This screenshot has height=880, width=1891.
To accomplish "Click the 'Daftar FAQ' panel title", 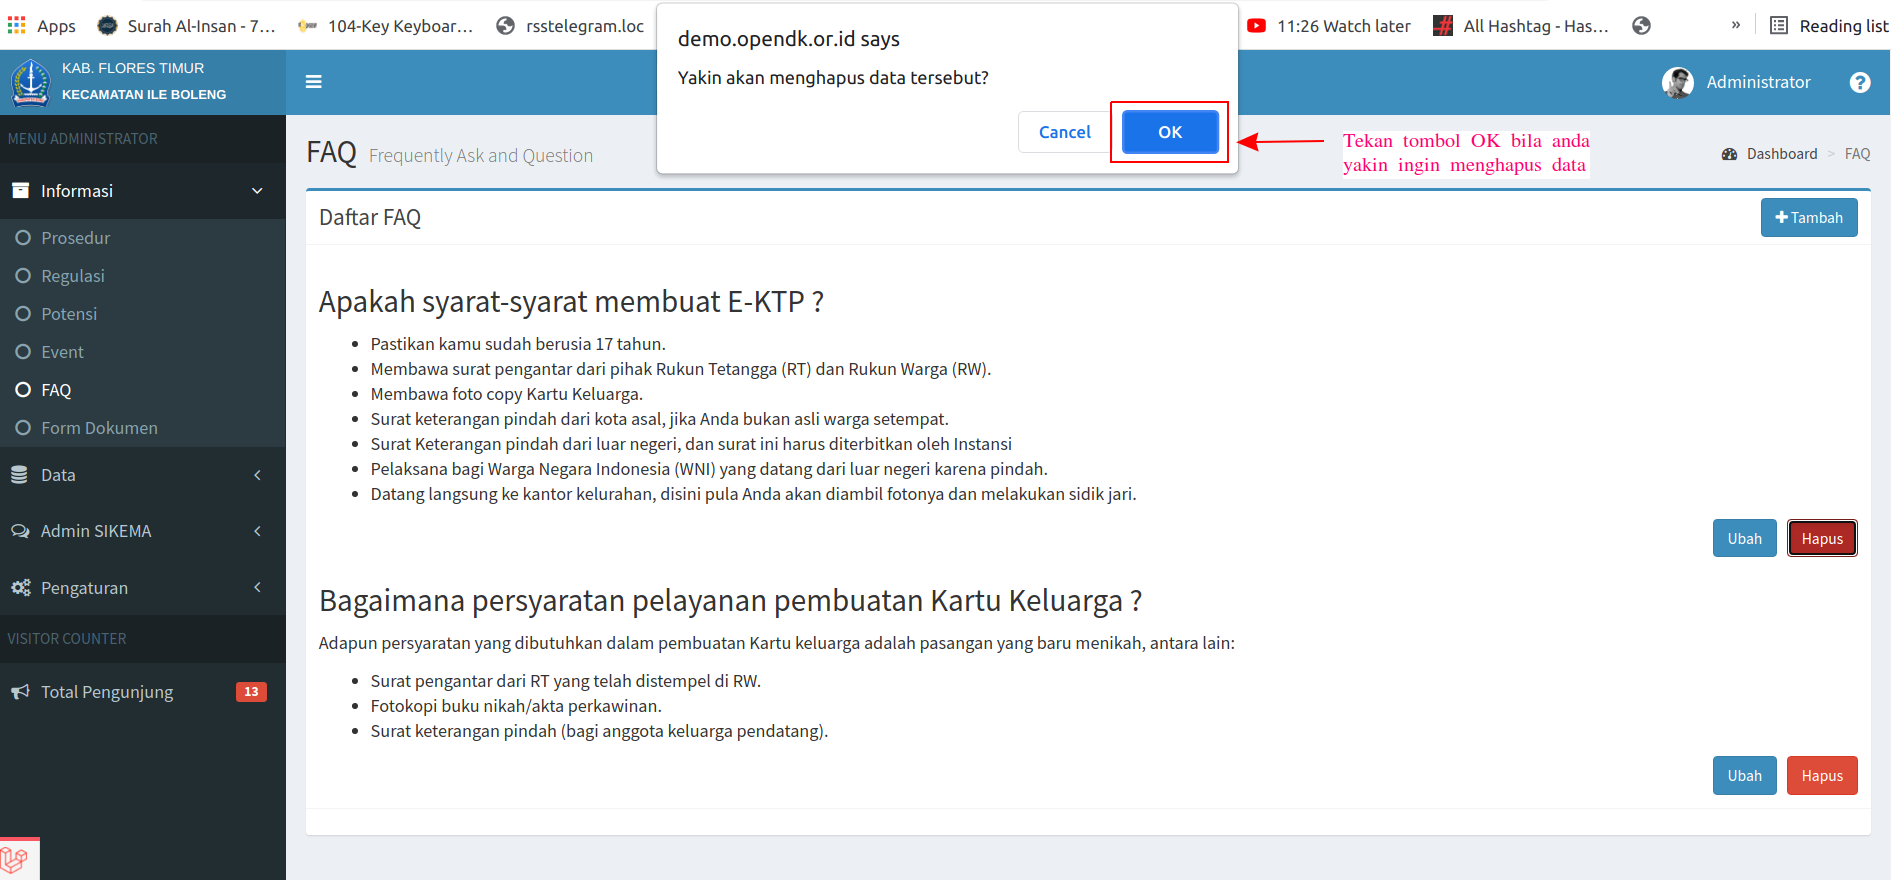I will click(x=370, y=218).
